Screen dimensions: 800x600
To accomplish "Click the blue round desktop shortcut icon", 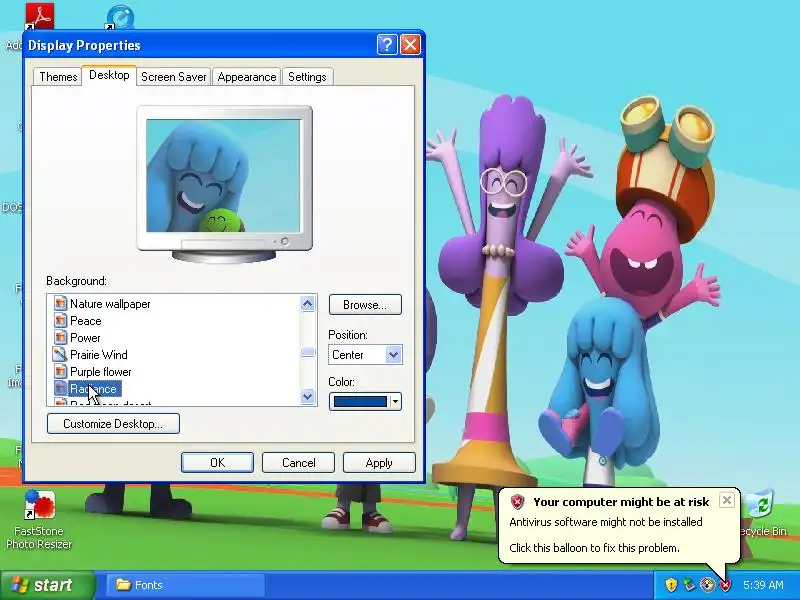I will 120,17.
